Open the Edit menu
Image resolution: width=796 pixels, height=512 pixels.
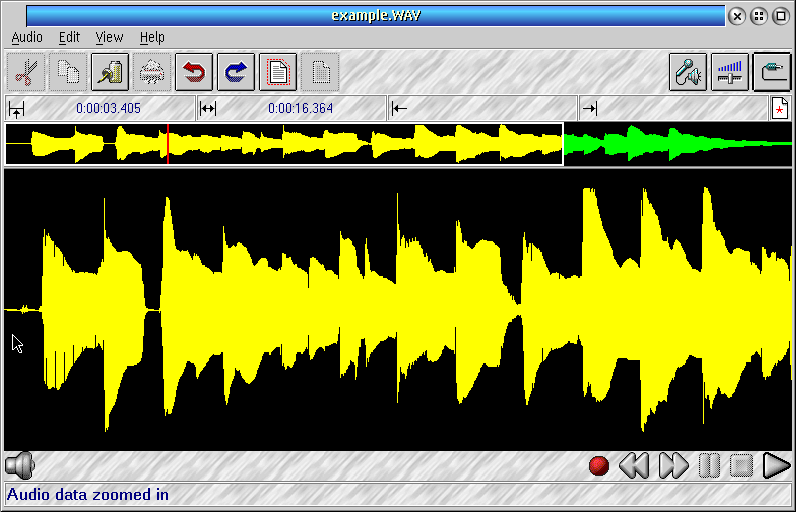point(69,37)
